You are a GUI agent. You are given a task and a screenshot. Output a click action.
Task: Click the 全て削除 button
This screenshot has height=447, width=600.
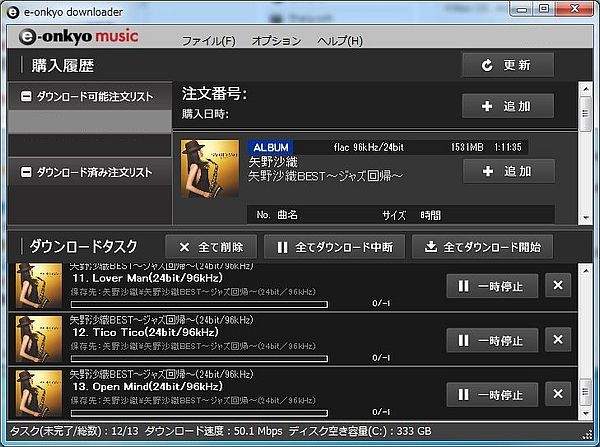tap(211, 247)
